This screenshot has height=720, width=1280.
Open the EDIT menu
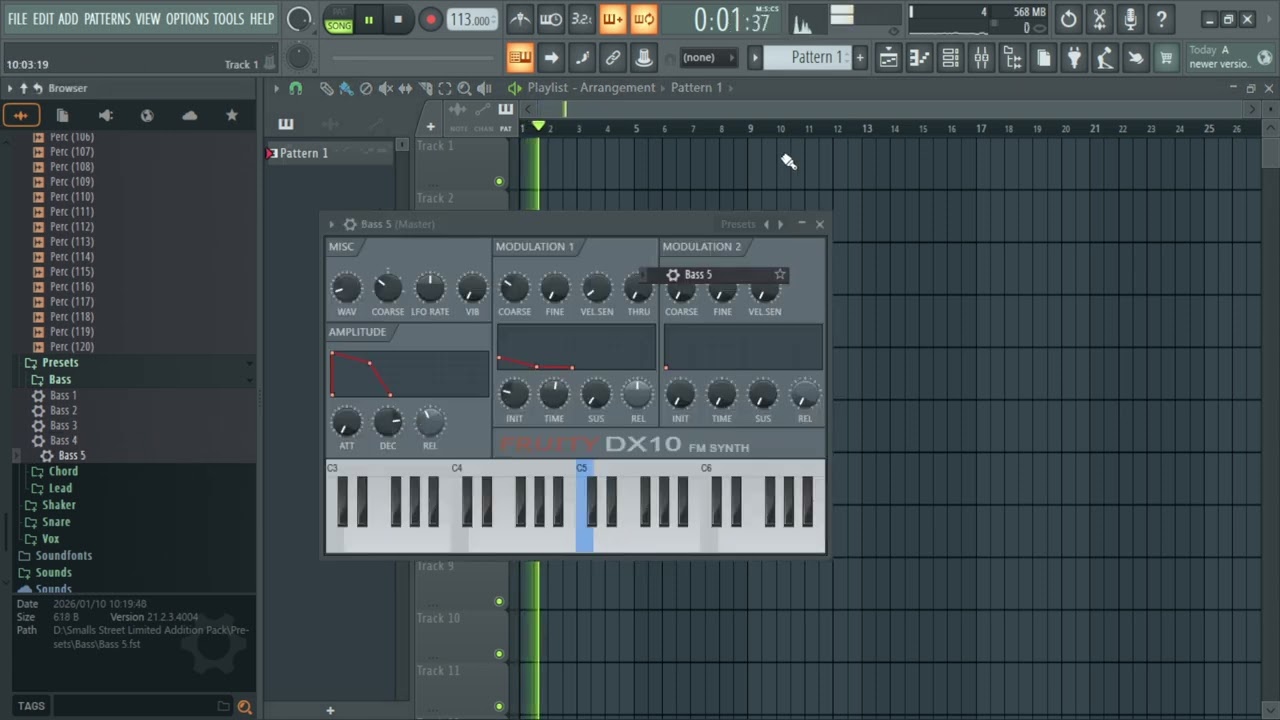[43, 19]
